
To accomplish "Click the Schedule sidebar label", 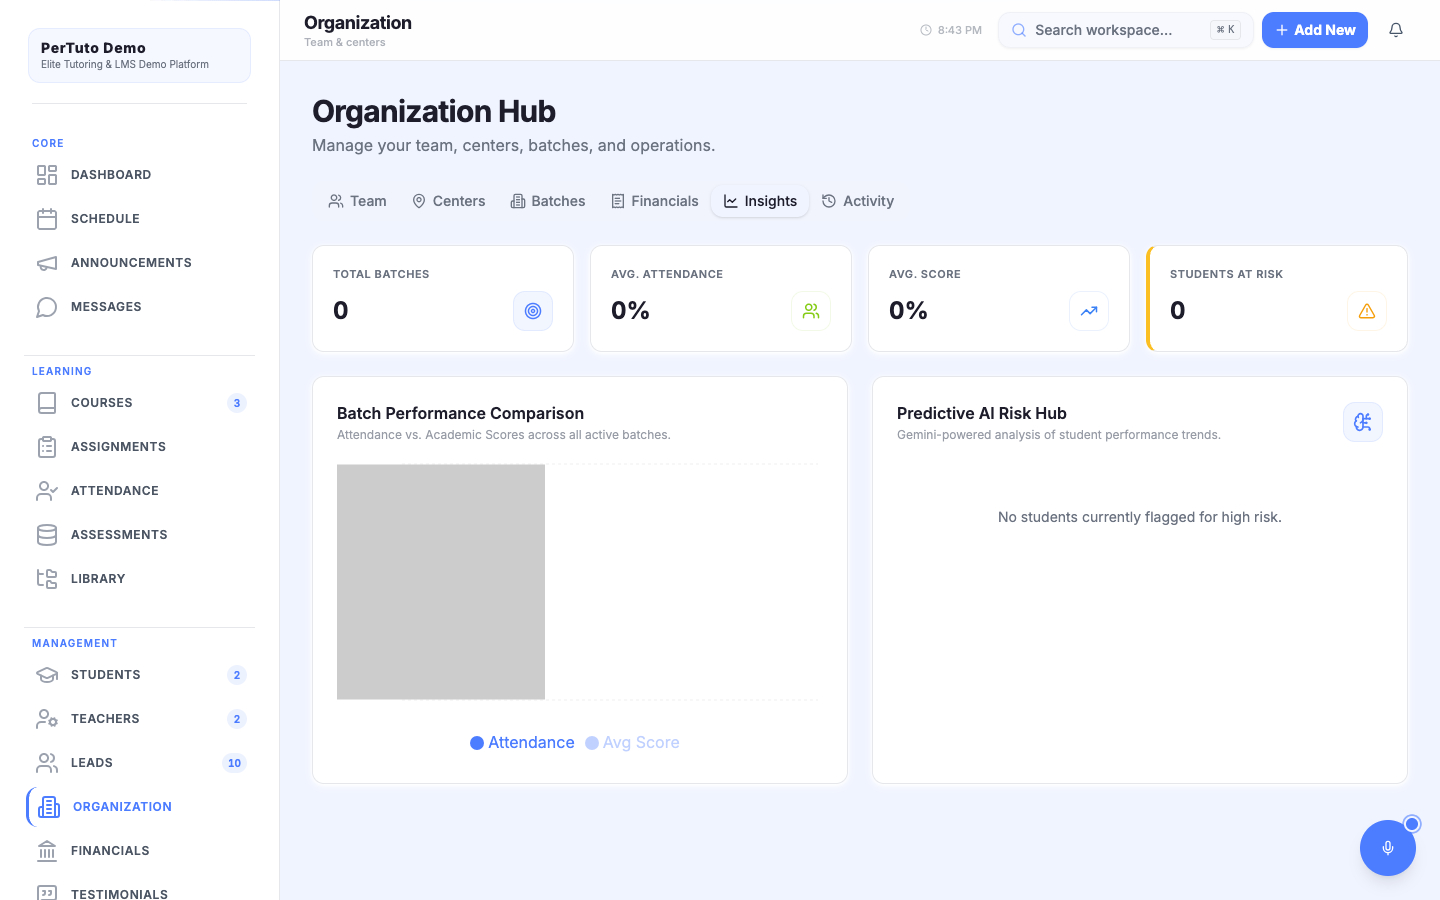I will click(105, 219).
